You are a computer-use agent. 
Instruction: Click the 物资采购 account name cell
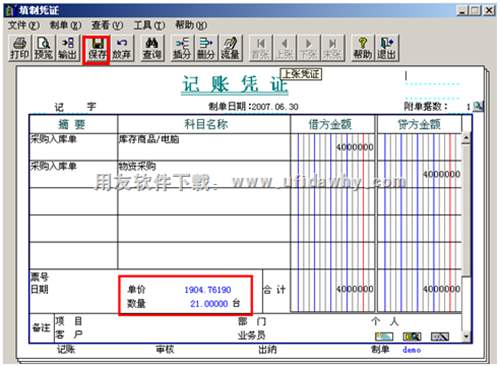204,174
